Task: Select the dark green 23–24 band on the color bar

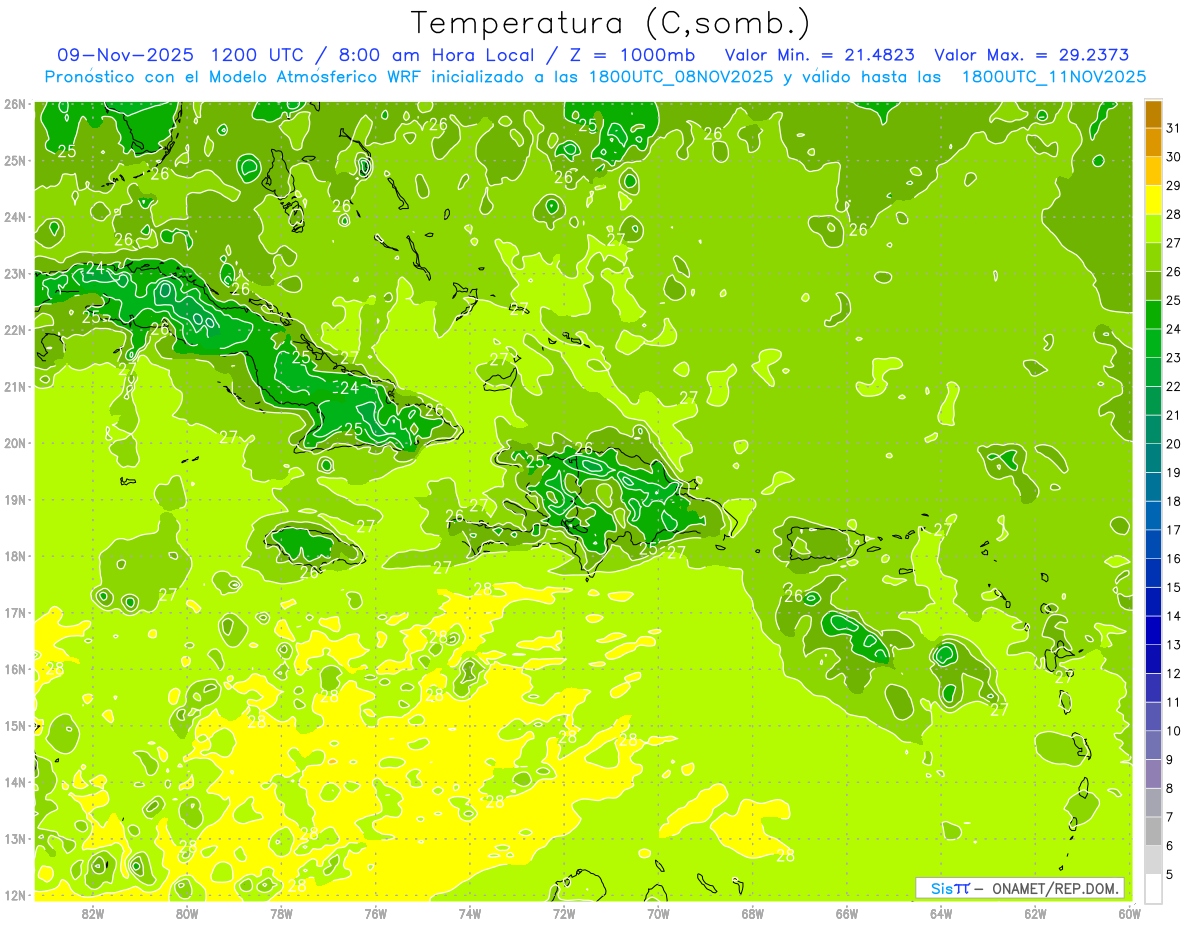Action: tap(1154, 343)
